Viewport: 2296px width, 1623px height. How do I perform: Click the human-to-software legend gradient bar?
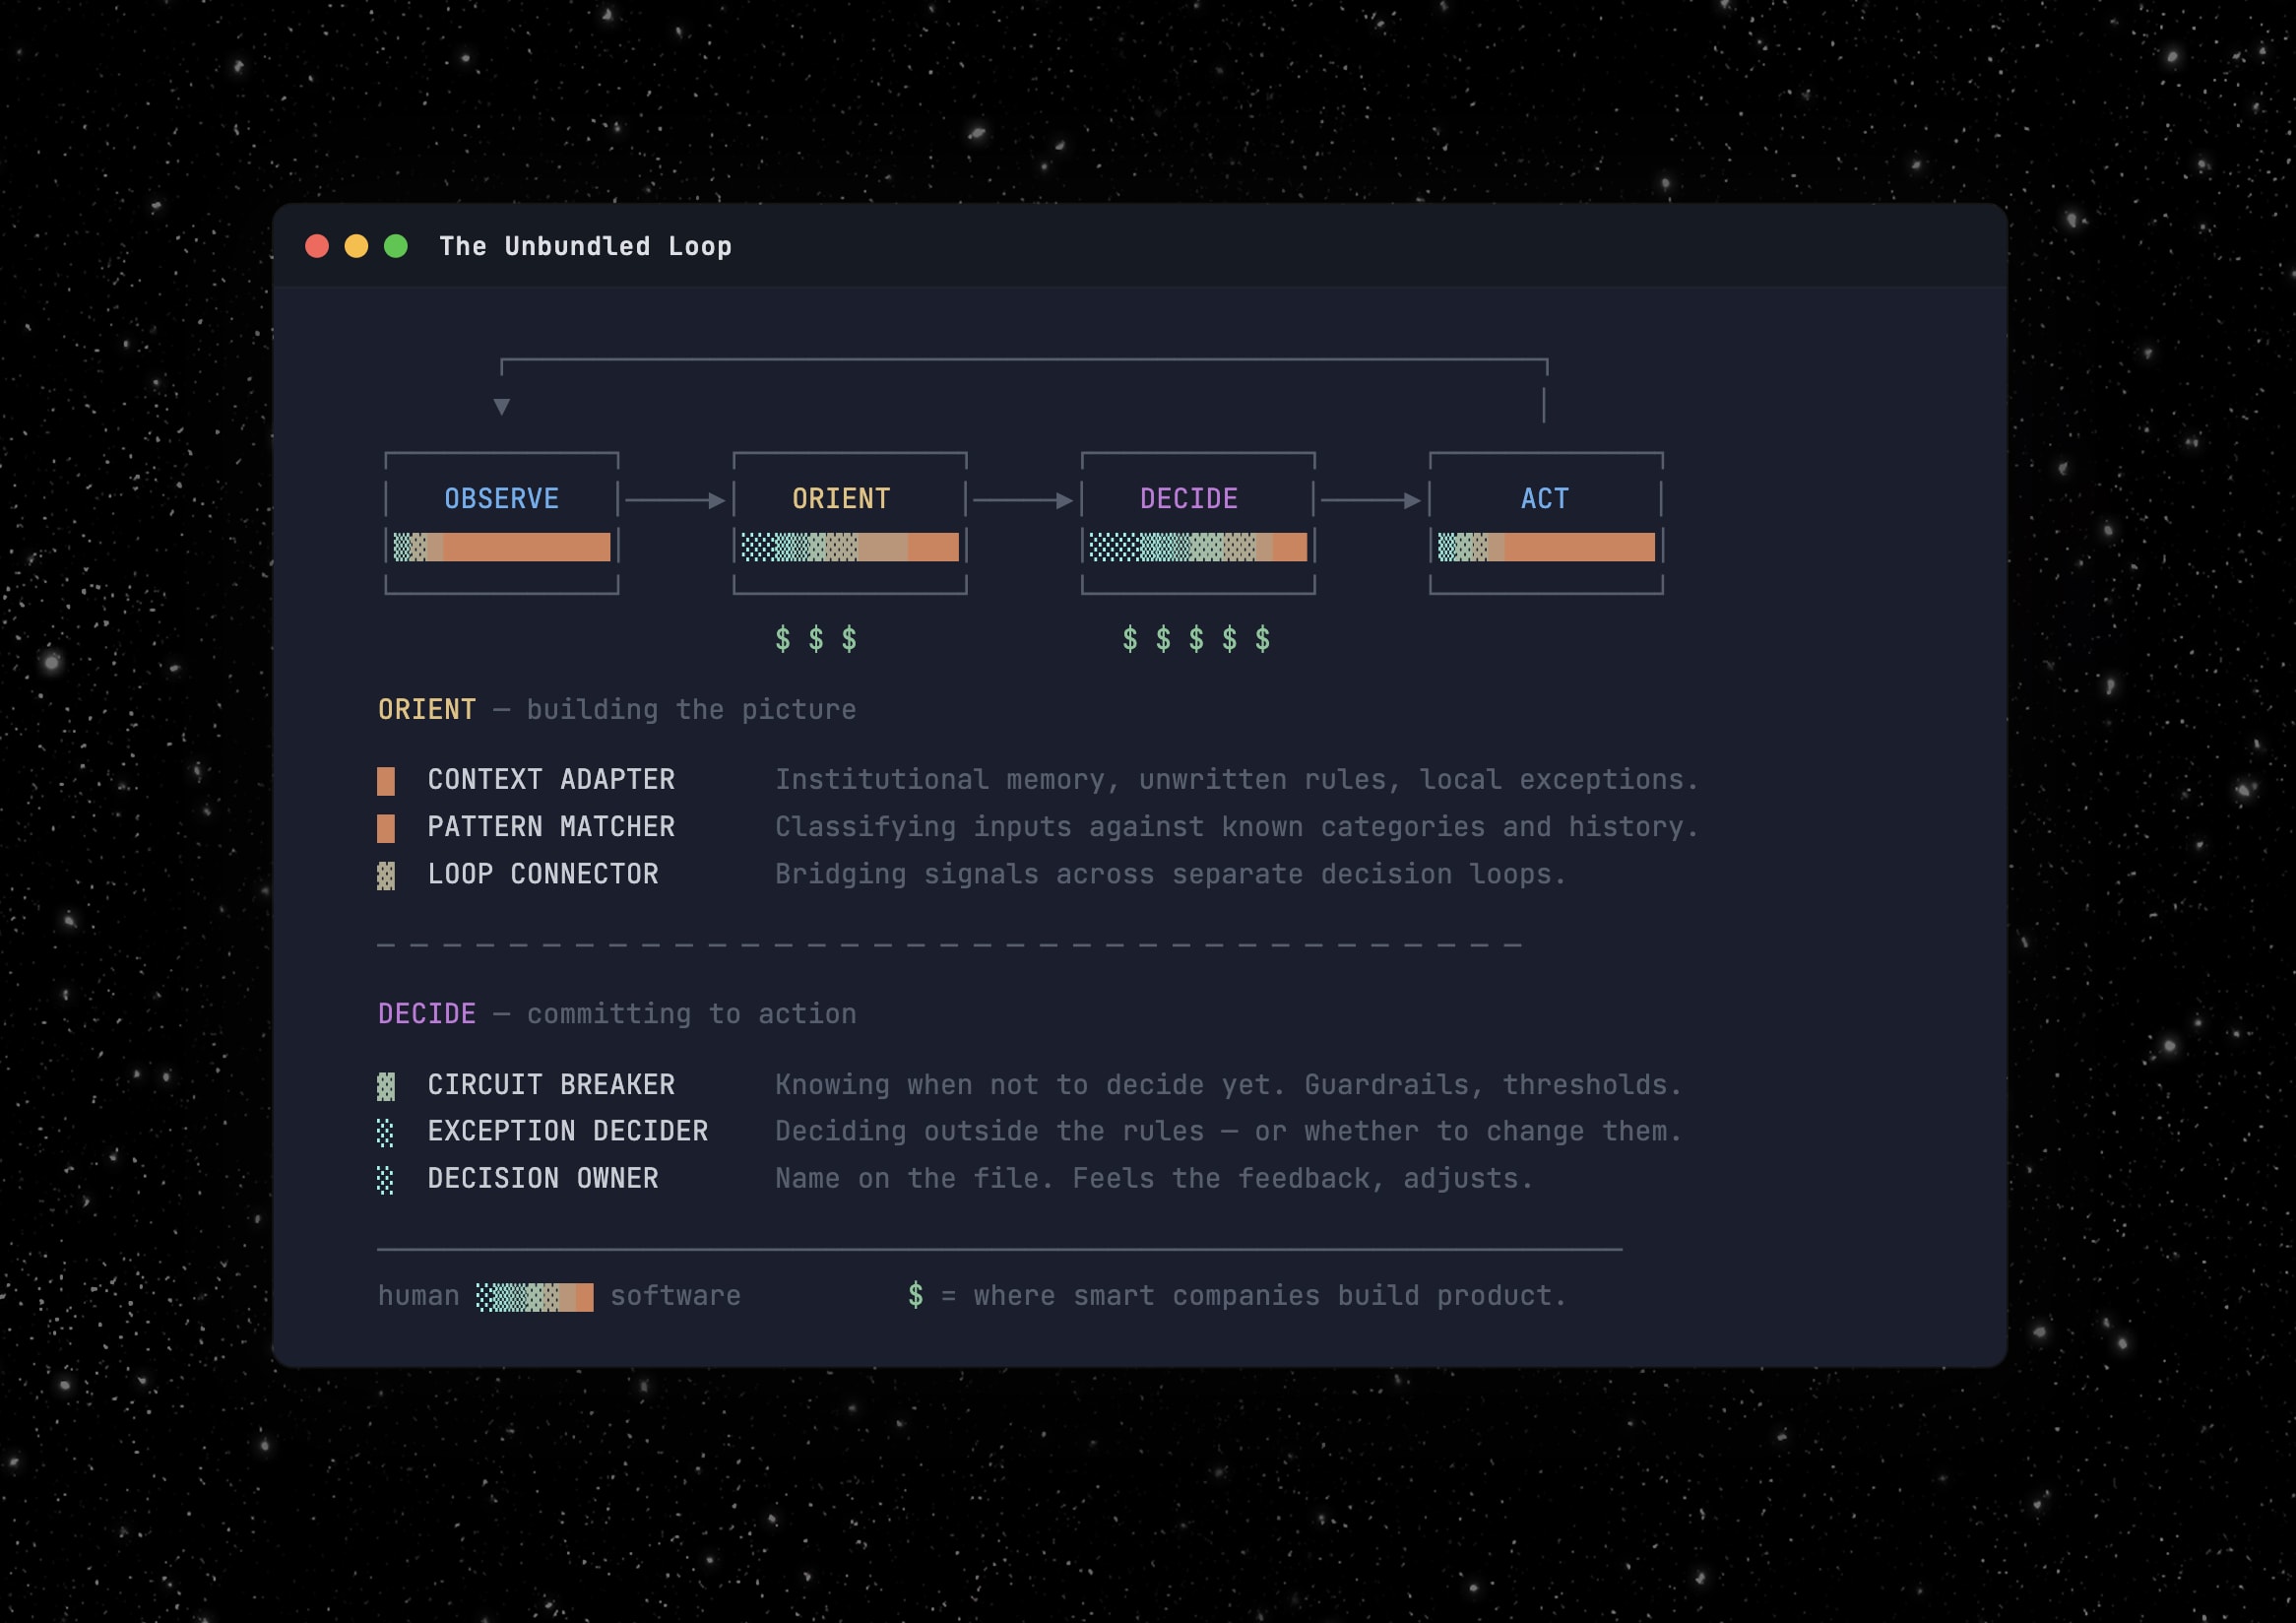tap(534, 1297)
